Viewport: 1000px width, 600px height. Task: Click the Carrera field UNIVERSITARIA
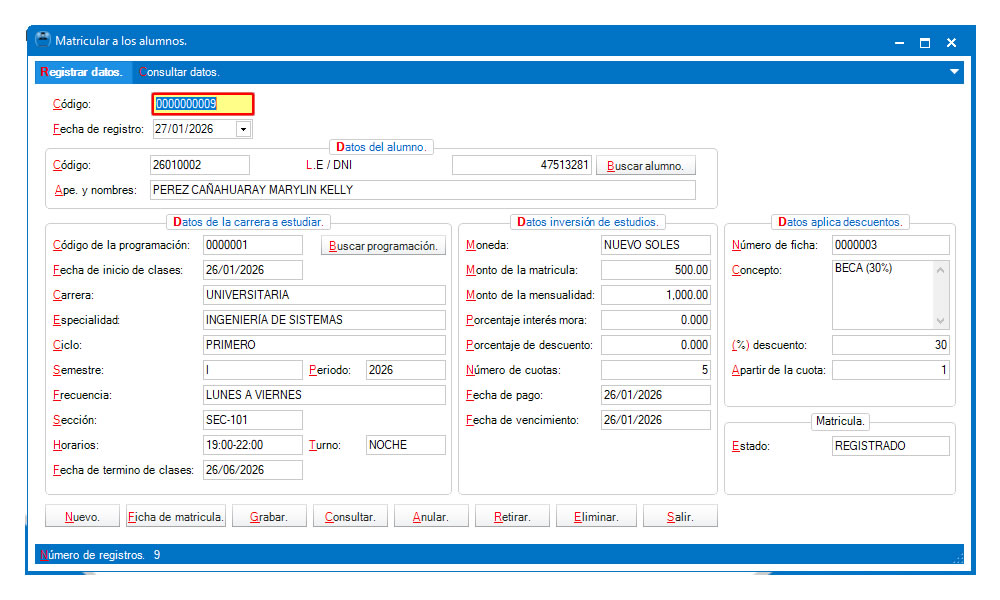324,295
